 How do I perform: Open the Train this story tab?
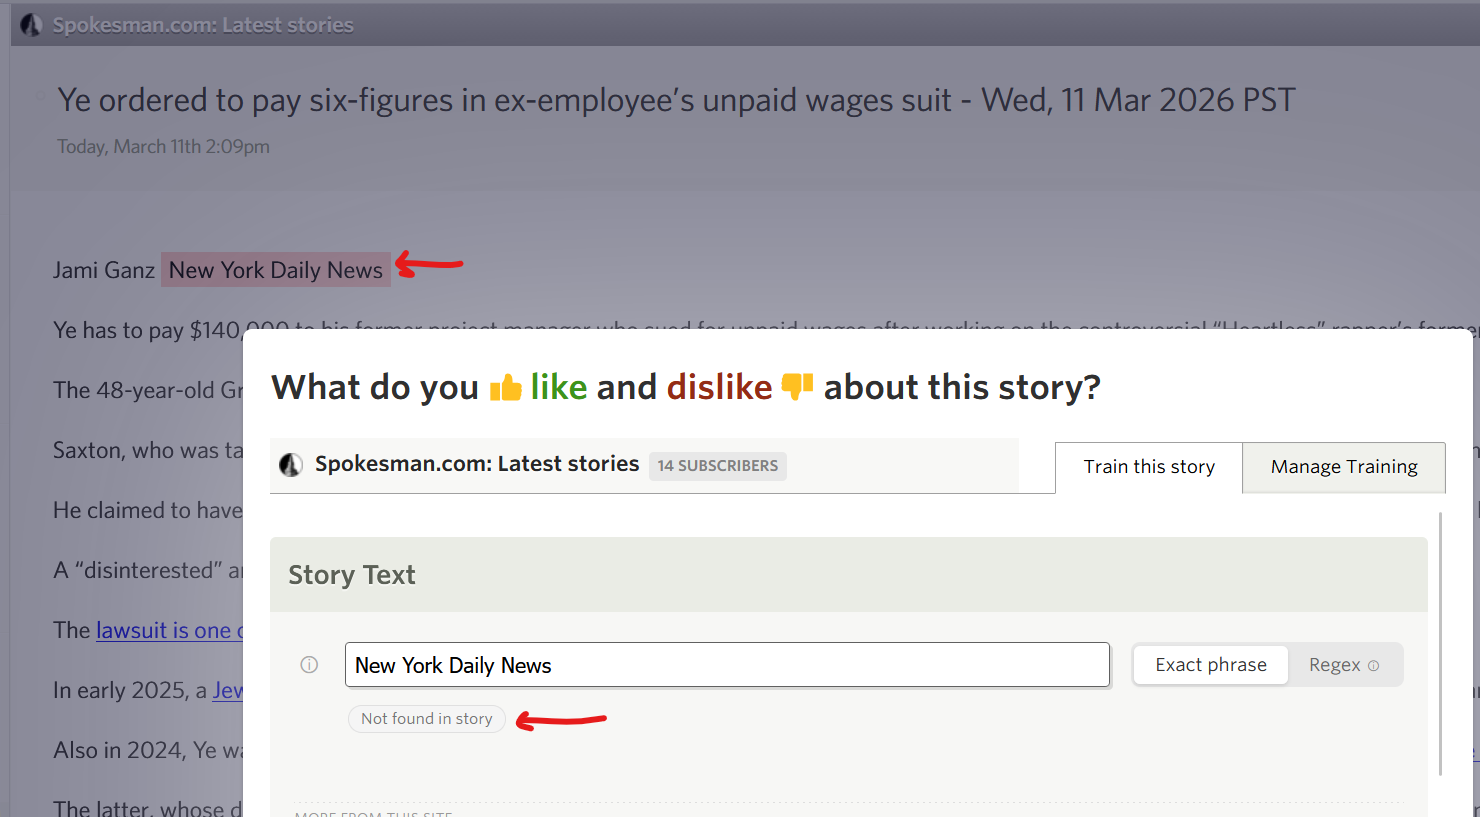(1148, 467)
